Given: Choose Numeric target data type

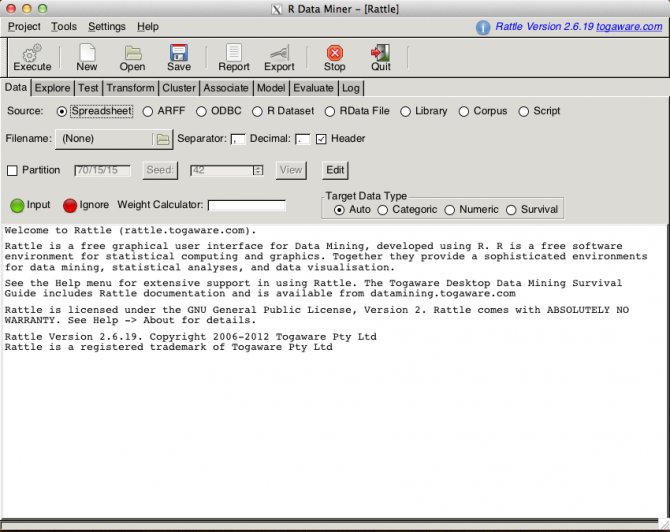Looking at the screenshot, I should [x=450, y=209].
